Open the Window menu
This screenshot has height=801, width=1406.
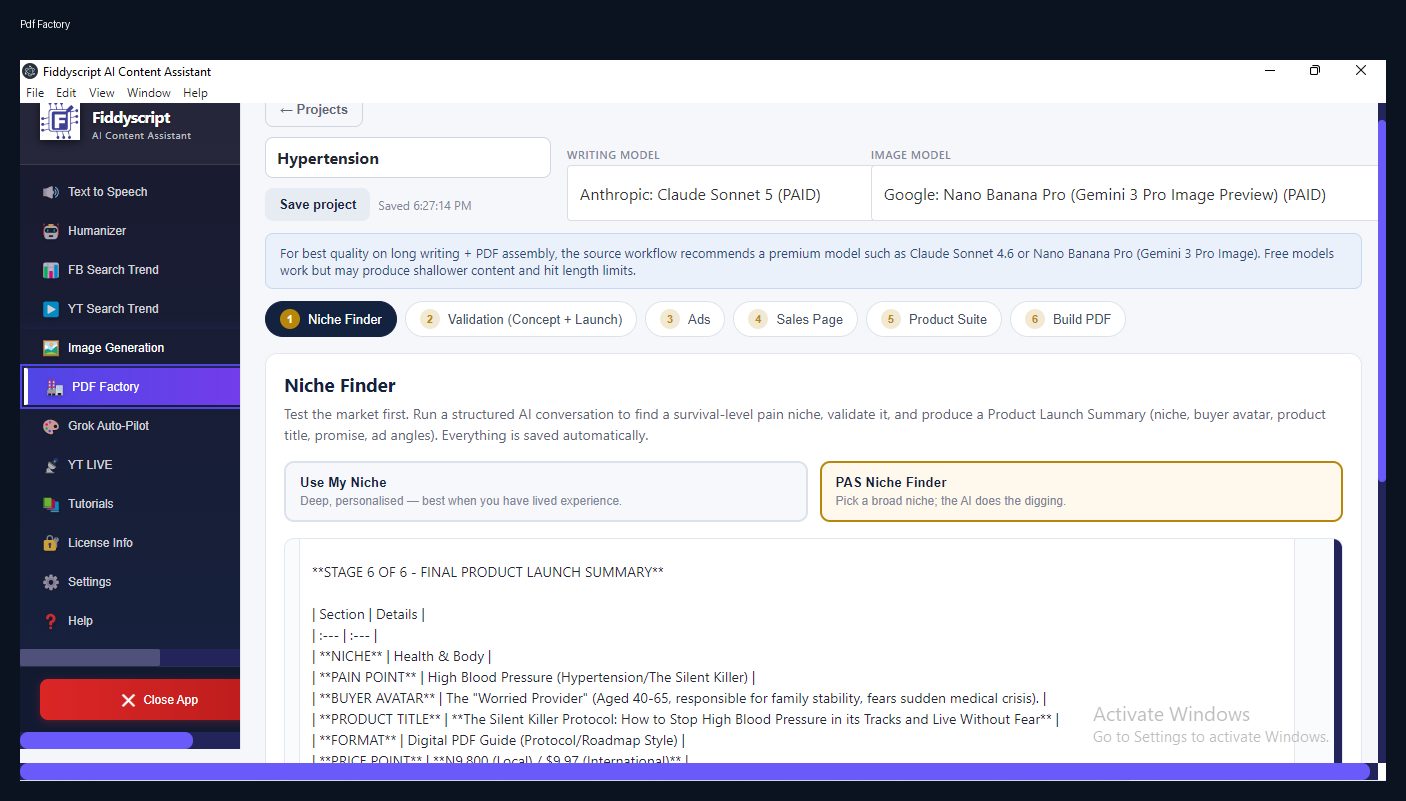[149, 93]
